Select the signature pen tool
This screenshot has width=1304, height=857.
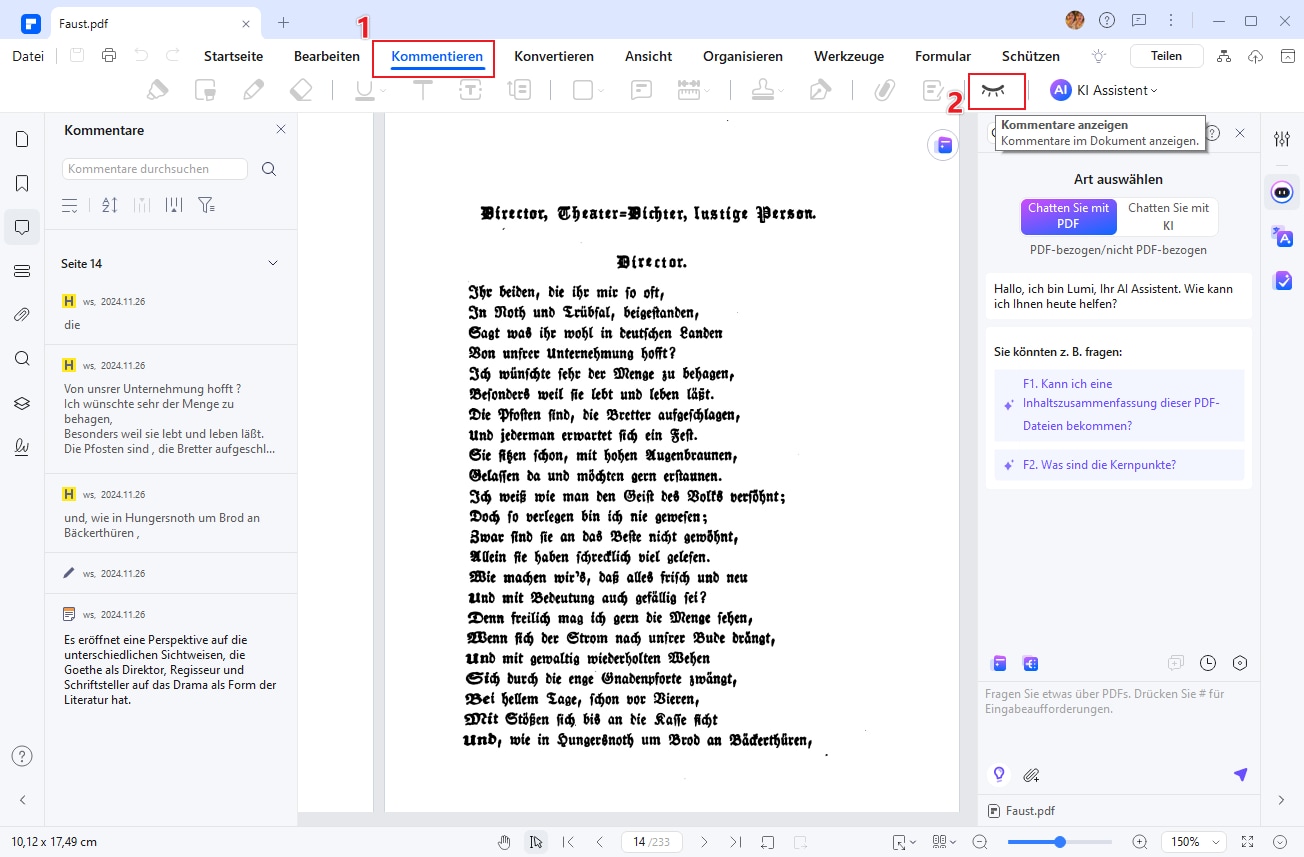tap(820, 90)
